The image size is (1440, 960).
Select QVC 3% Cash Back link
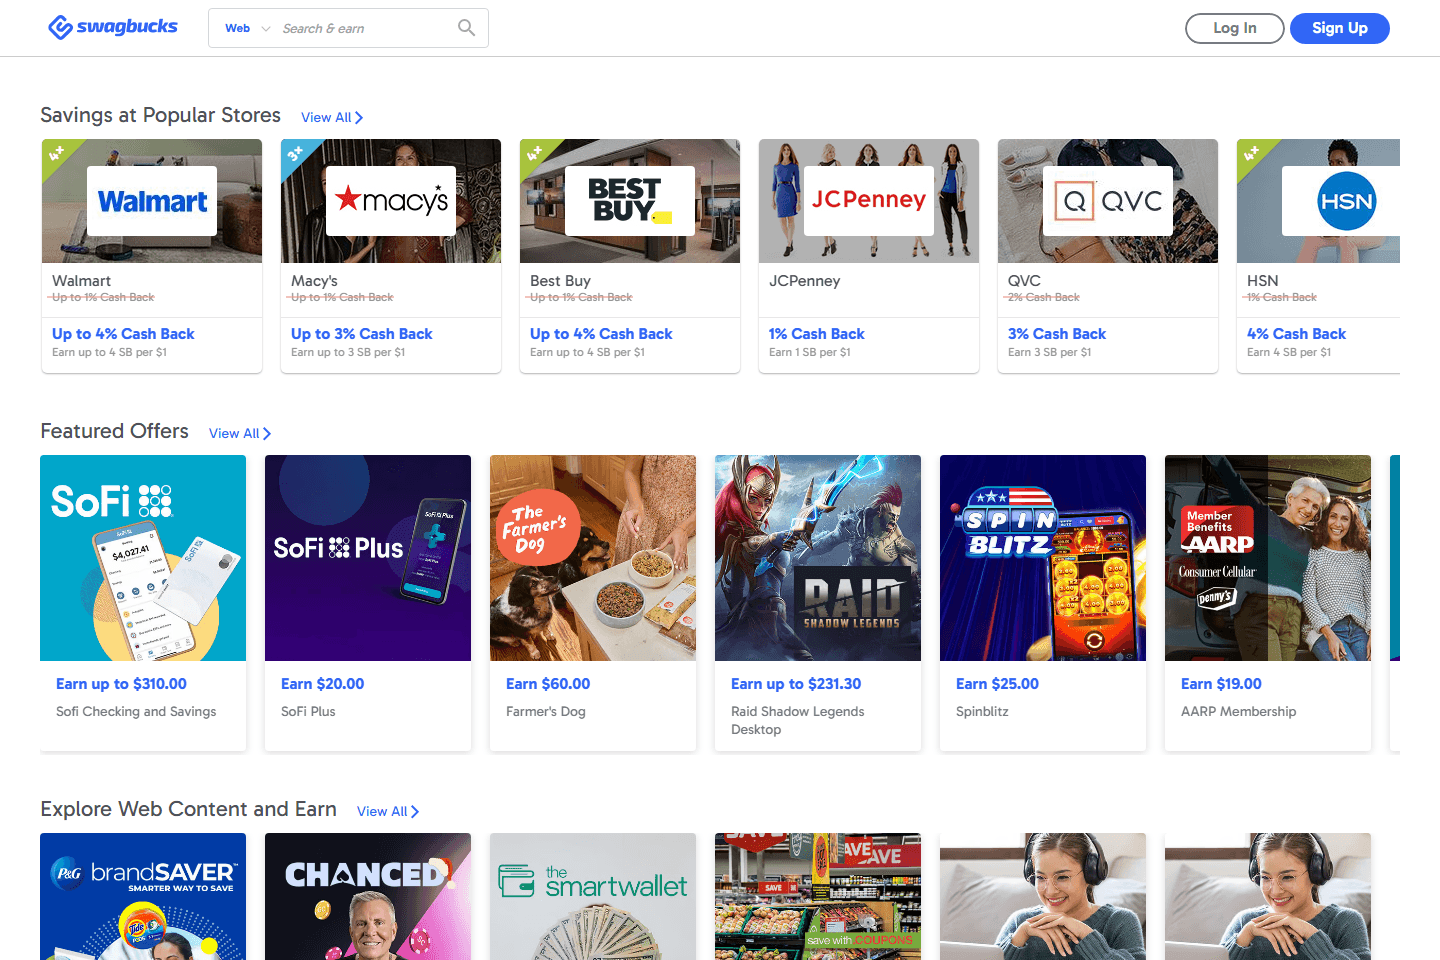click(x=1057, y=334)
